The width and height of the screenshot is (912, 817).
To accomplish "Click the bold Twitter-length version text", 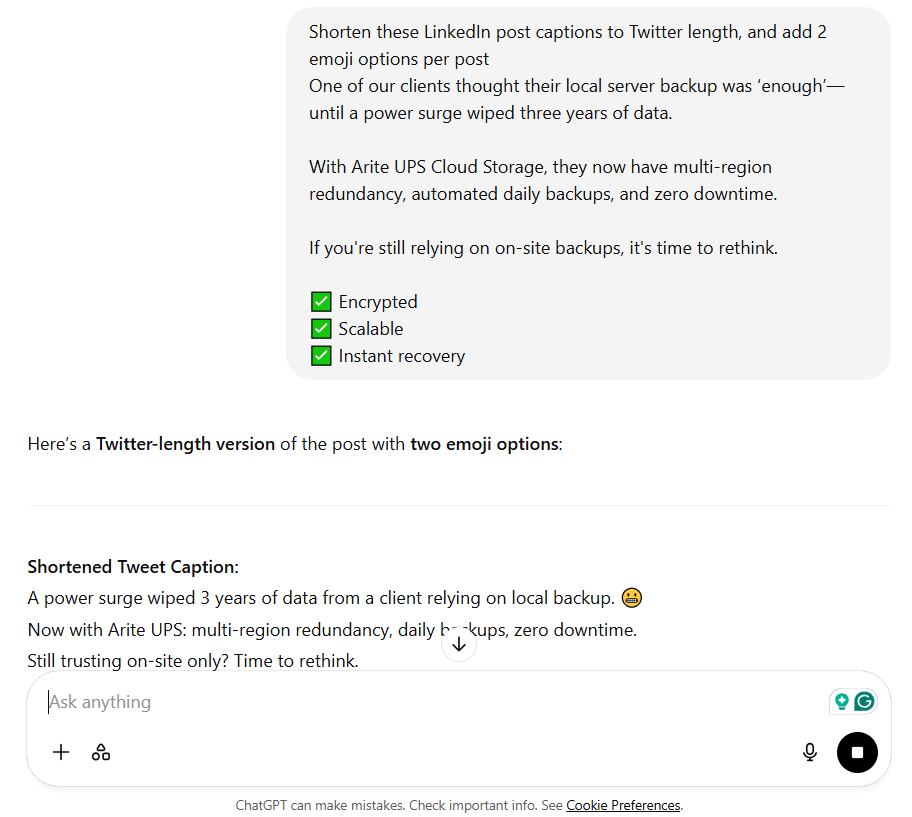I will (186, 444).
